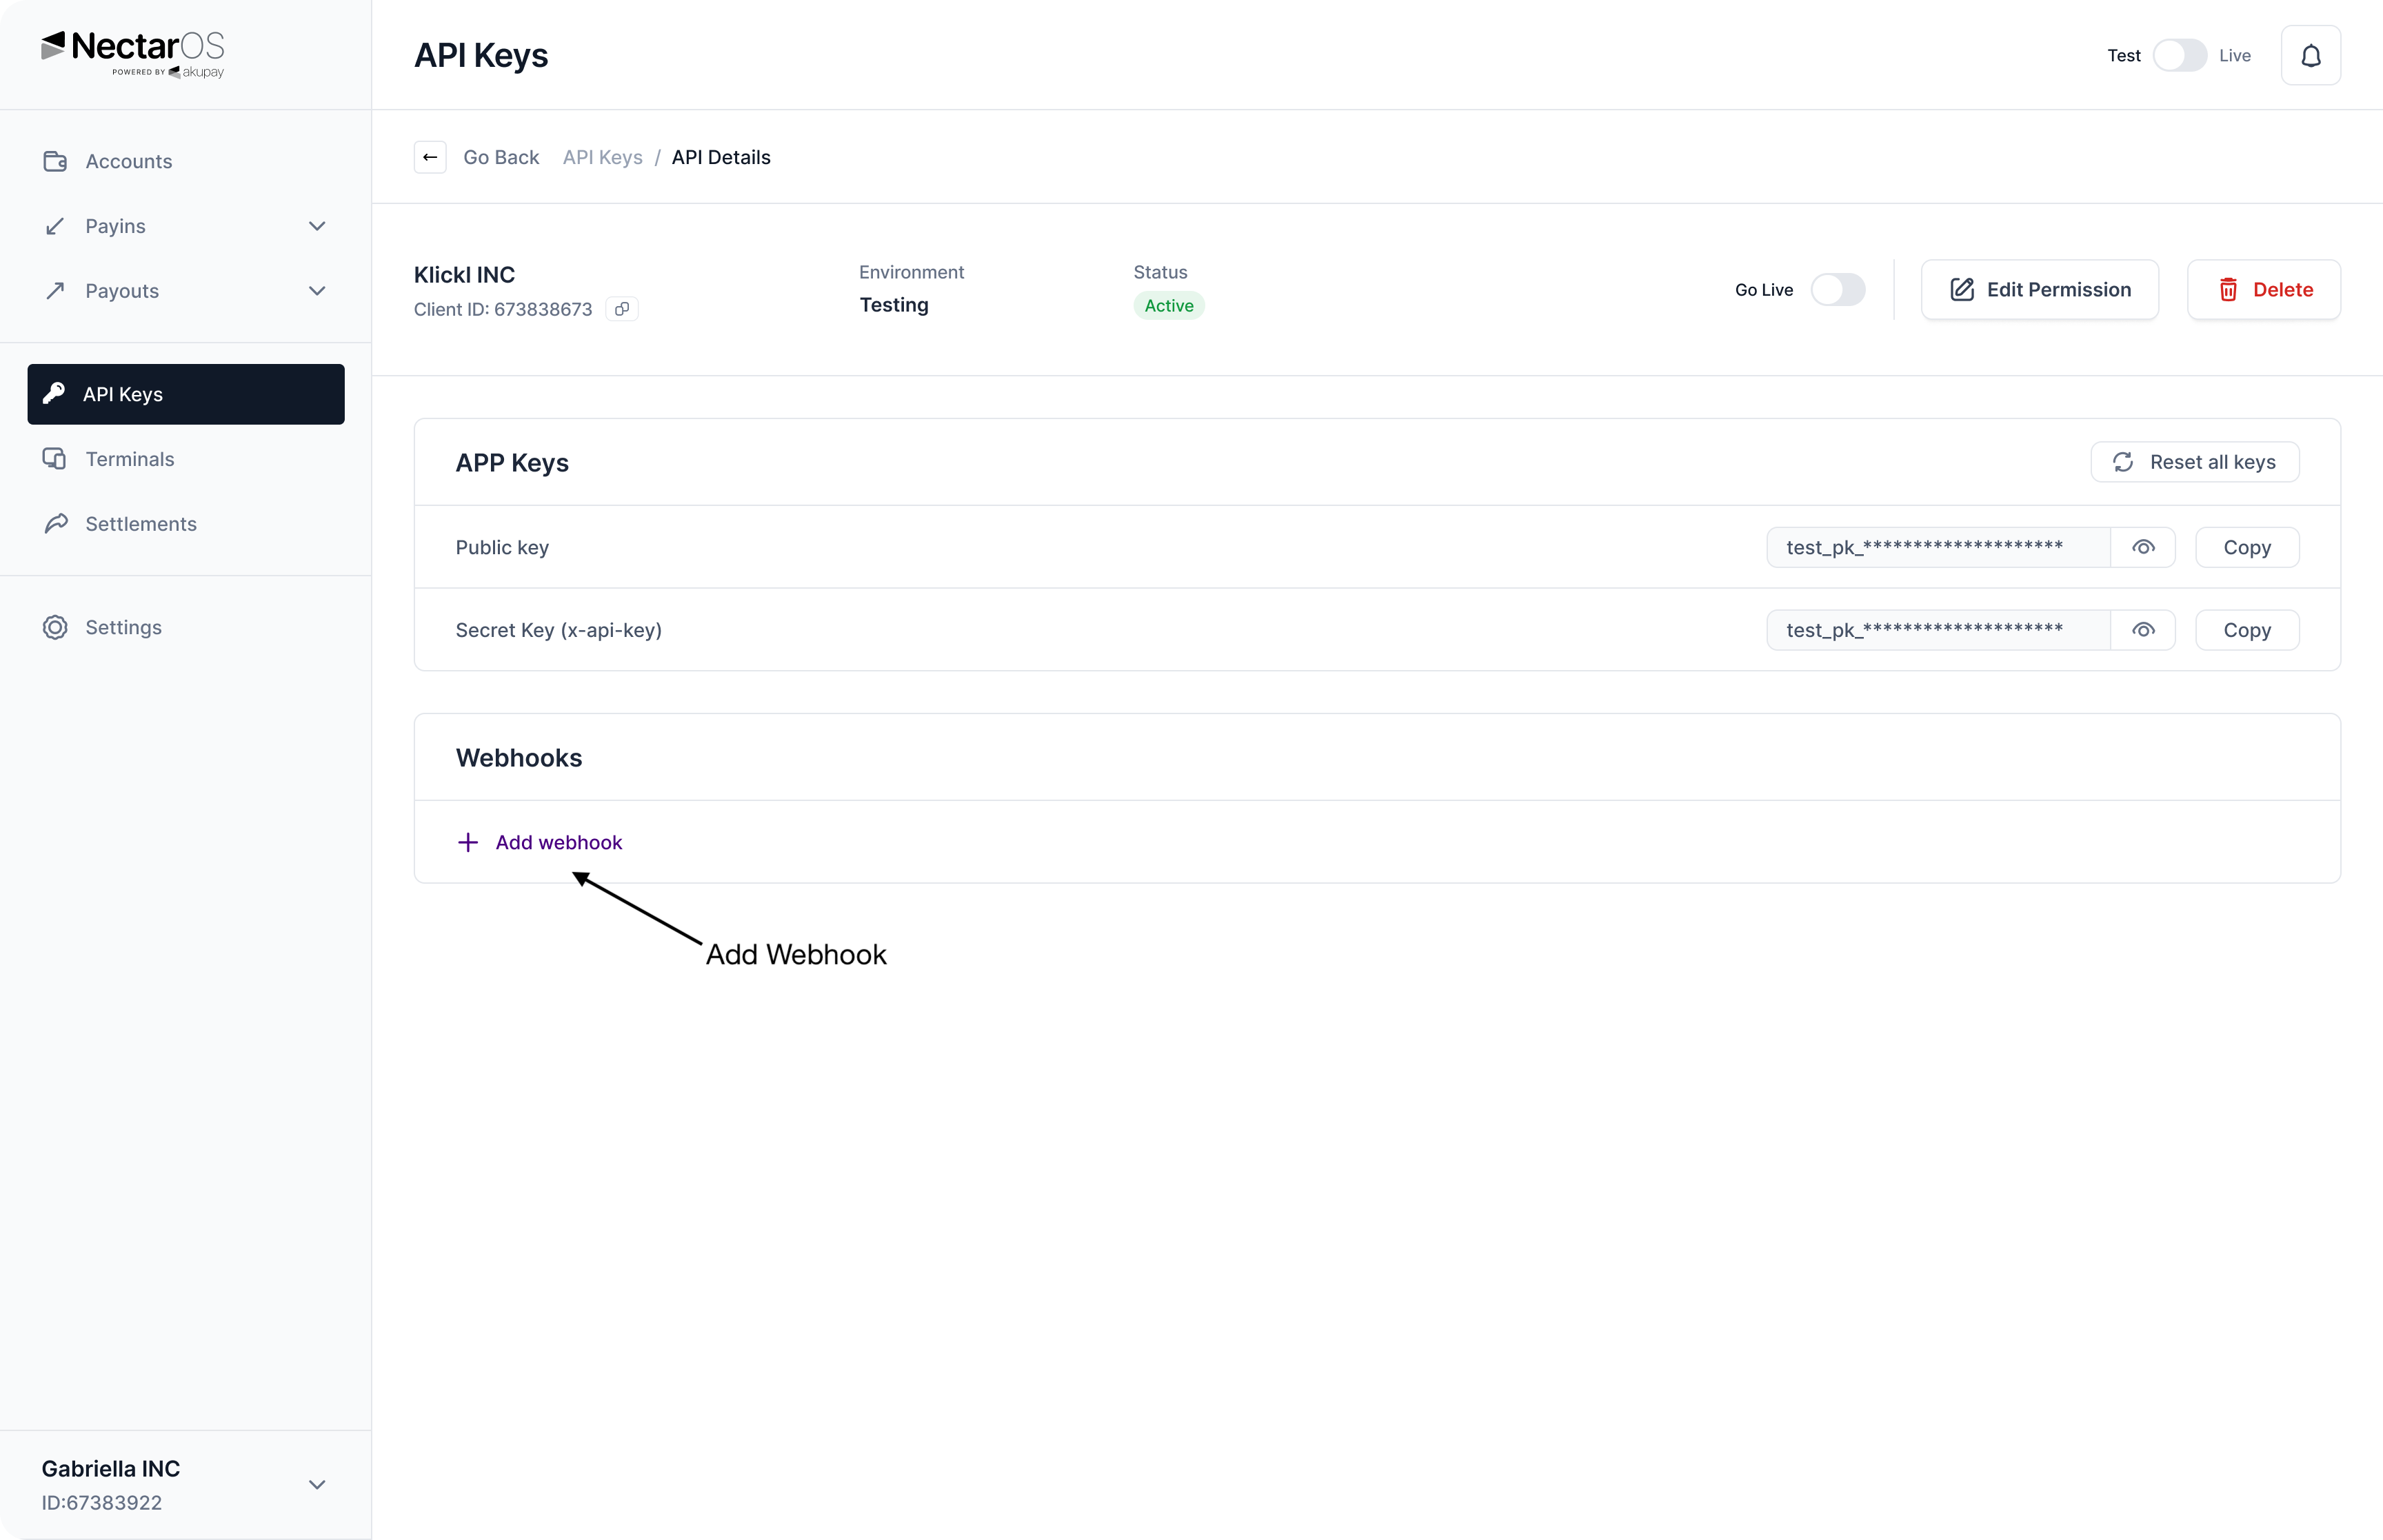Click the Go Back link

tap(501, 157)
